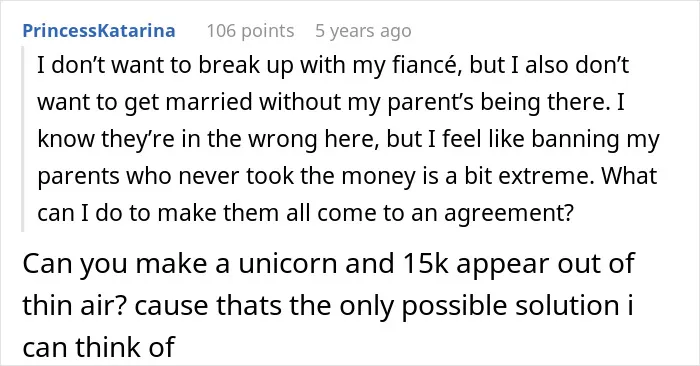This screenshot has height=366, width=700.
Task: Click the word 'agreement?' ending the quote
Action: pyautogui.click(x=508, y=214)
